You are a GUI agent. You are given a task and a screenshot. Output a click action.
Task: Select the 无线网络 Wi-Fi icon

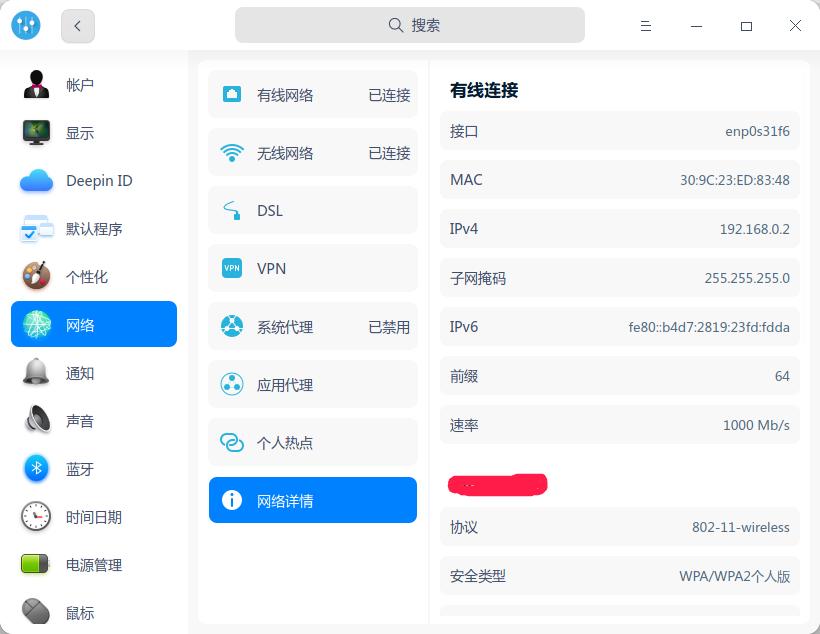coord(230,152)
